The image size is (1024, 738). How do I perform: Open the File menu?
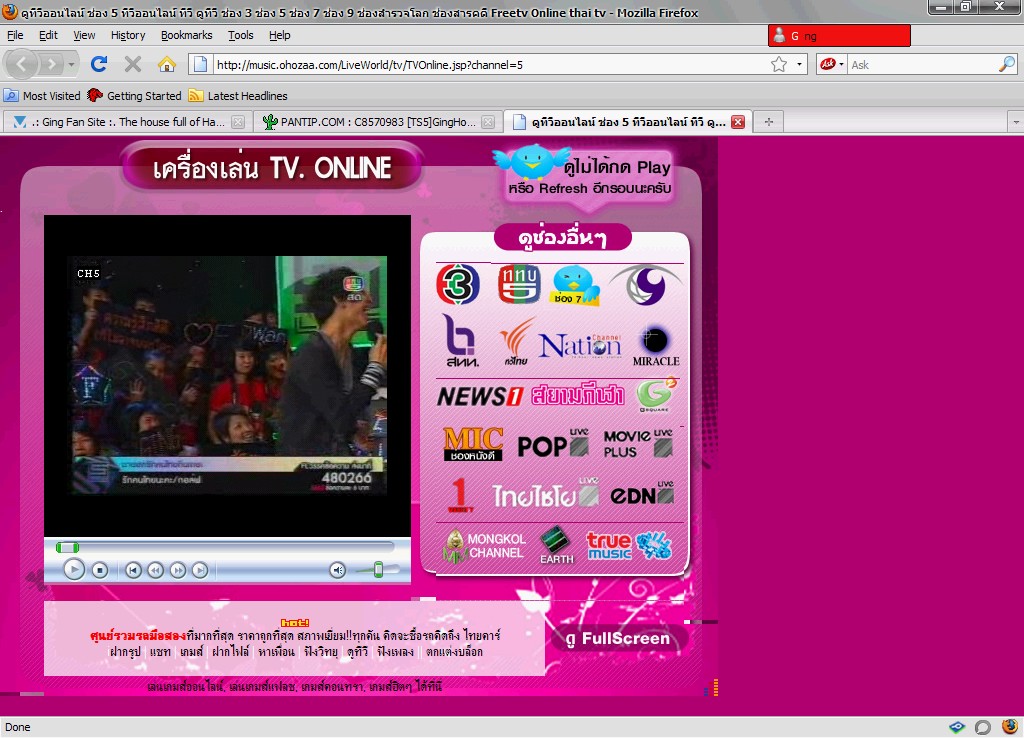(x=15, y=35)
